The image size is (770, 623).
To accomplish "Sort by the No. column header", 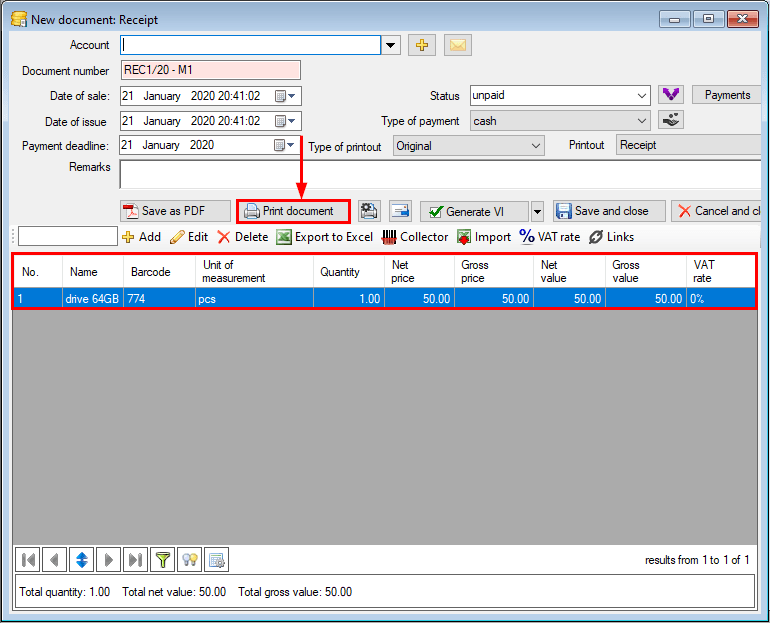I will (38, 271).
